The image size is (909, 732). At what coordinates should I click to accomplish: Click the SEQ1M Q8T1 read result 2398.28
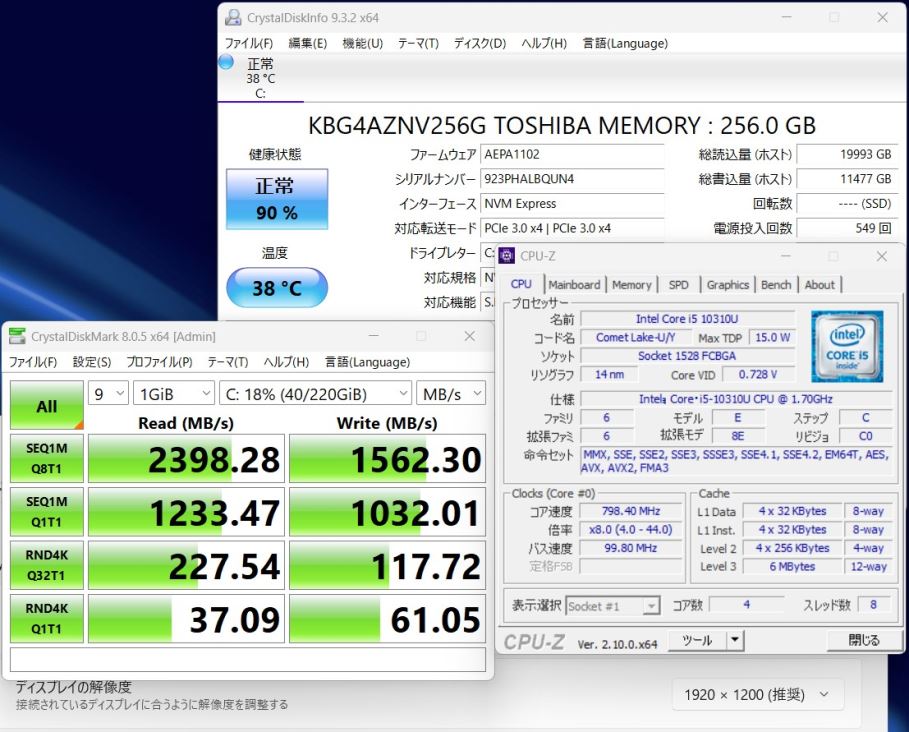click(186, 458)
